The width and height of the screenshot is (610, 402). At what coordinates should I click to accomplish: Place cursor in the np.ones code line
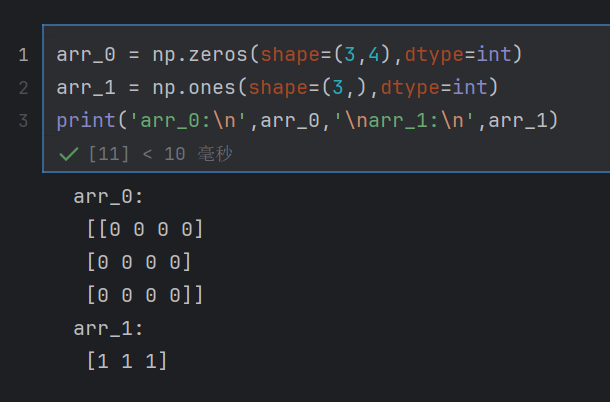tap(277, 88)
